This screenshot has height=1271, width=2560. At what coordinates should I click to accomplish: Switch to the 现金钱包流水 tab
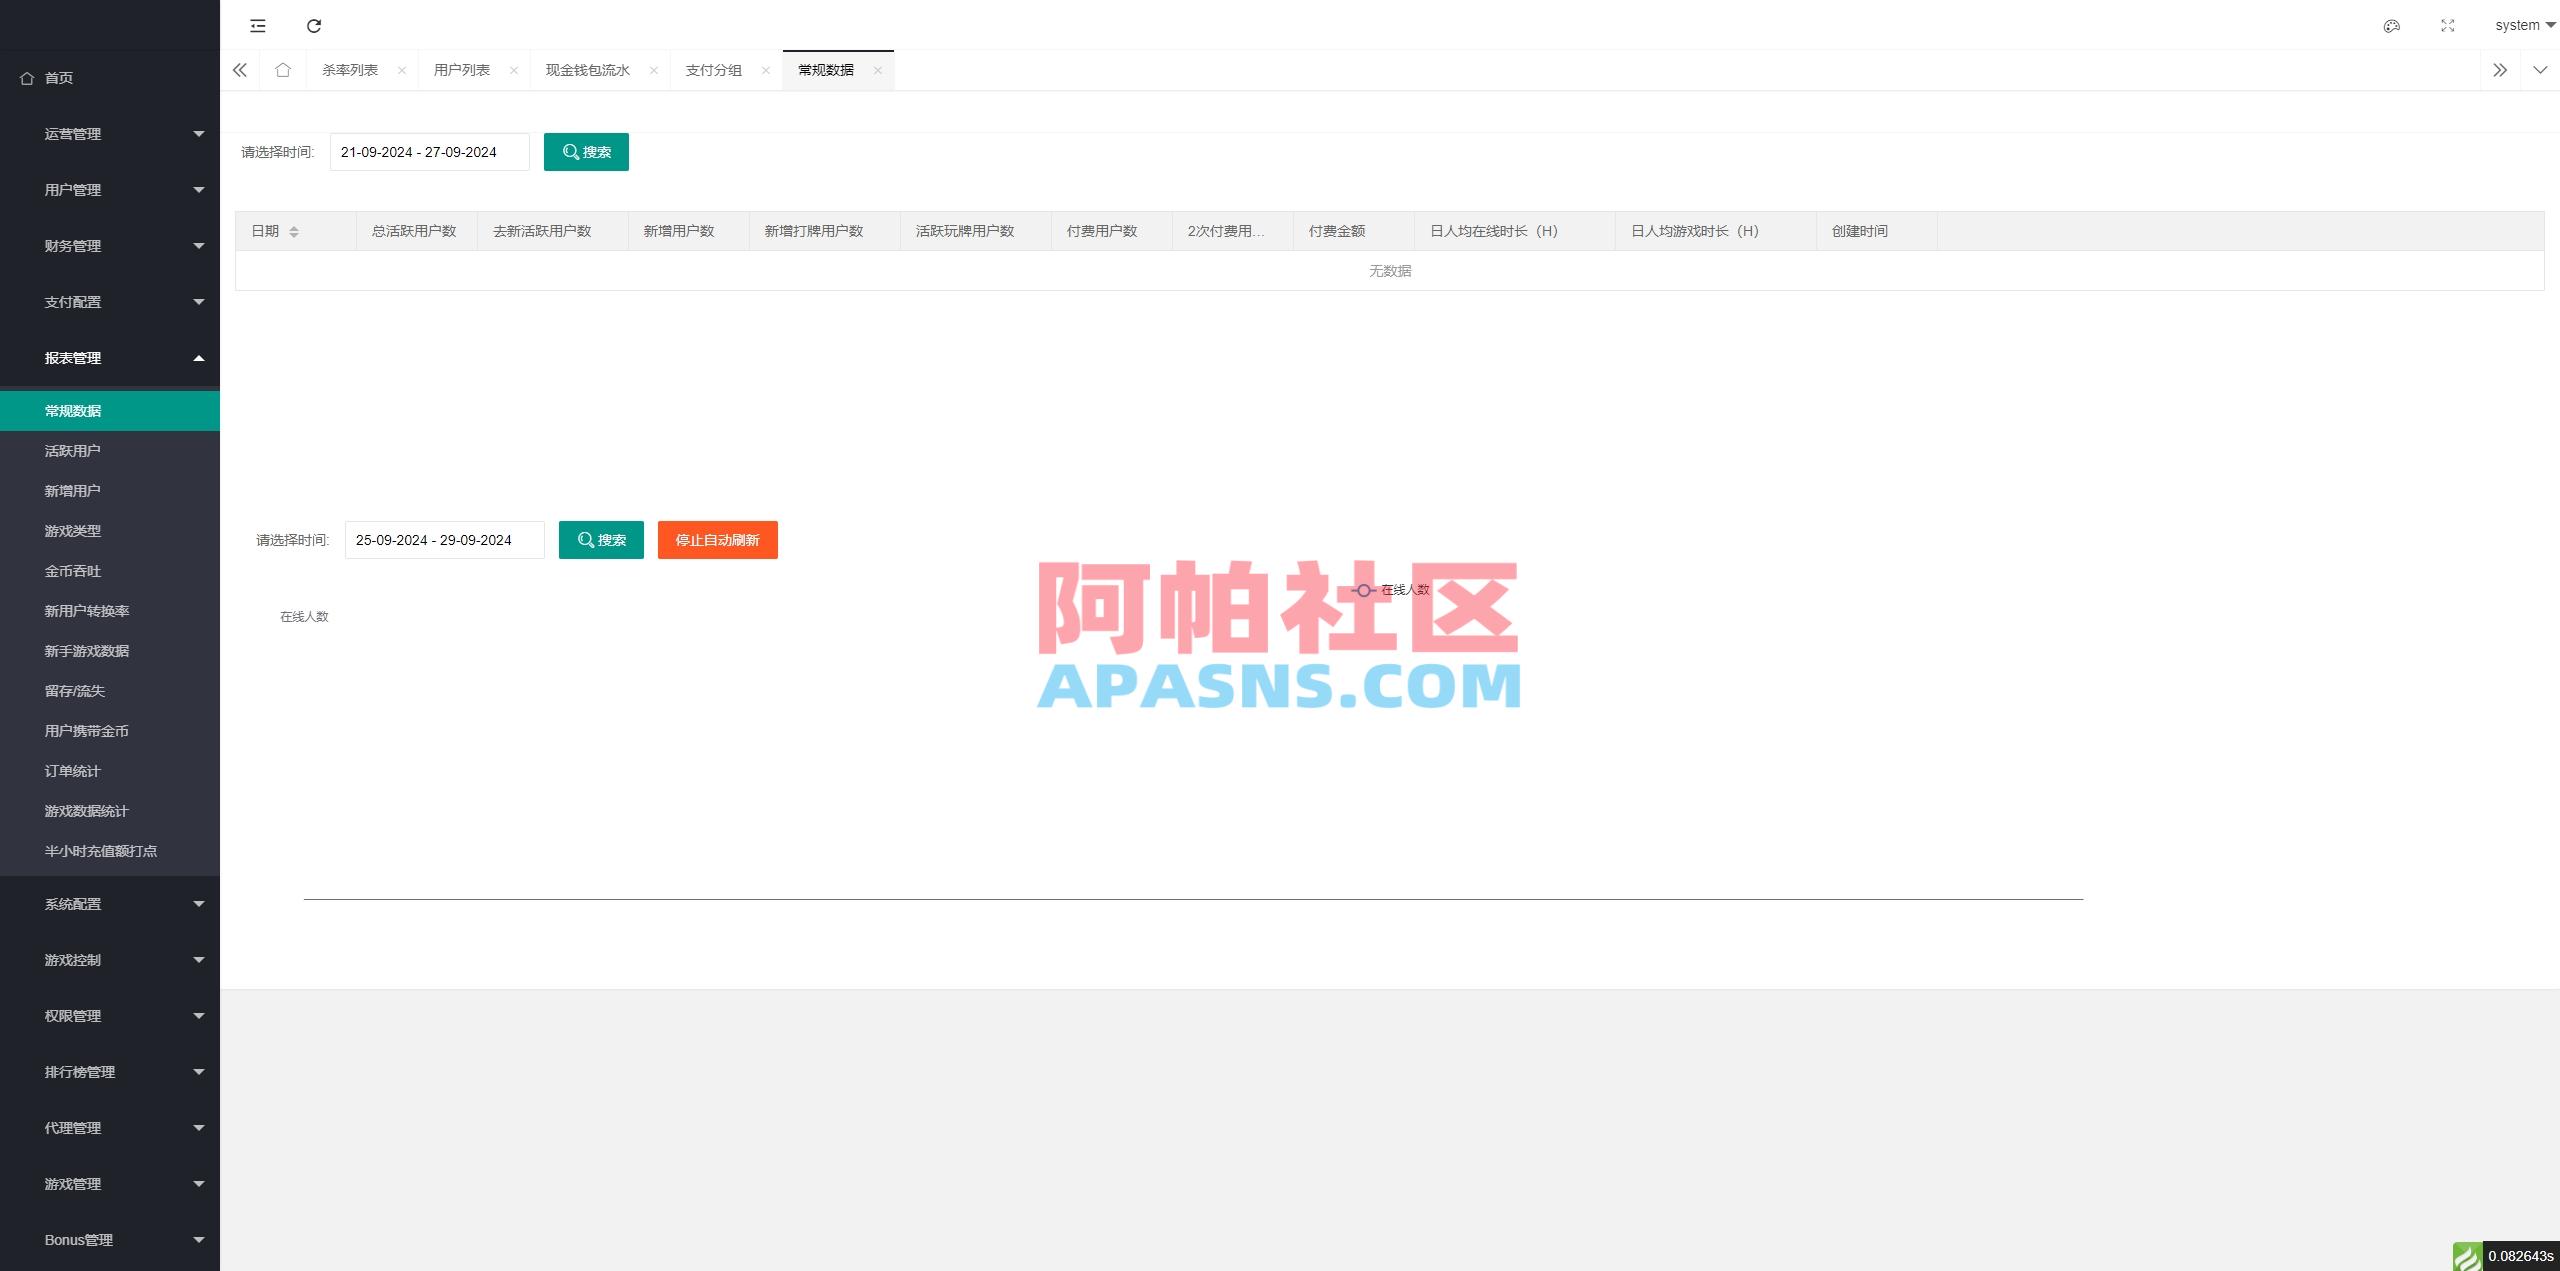pyautogui.click(x=588, y=70)
